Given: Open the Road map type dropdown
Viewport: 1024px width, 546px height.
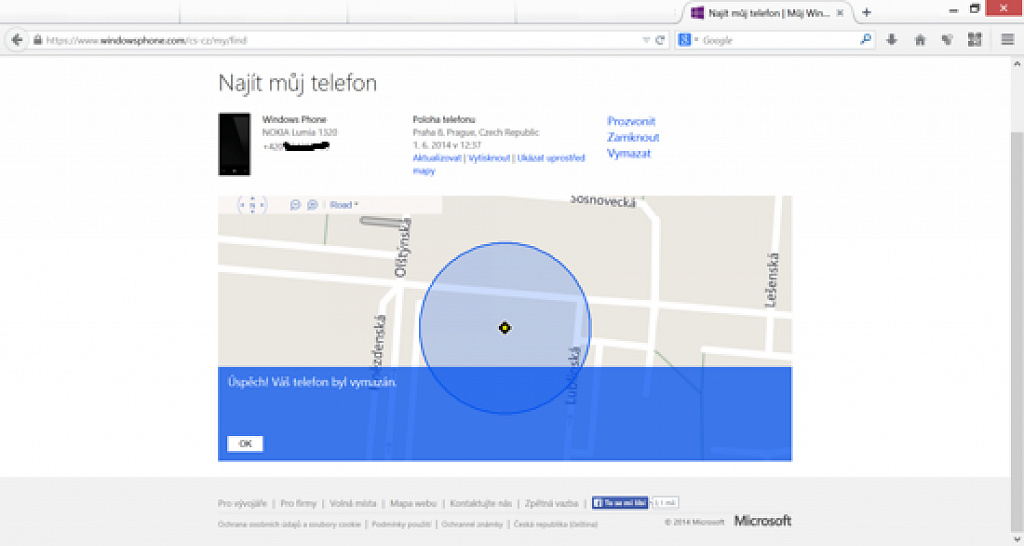Looking at the screenshot, I should click(344, 205).
